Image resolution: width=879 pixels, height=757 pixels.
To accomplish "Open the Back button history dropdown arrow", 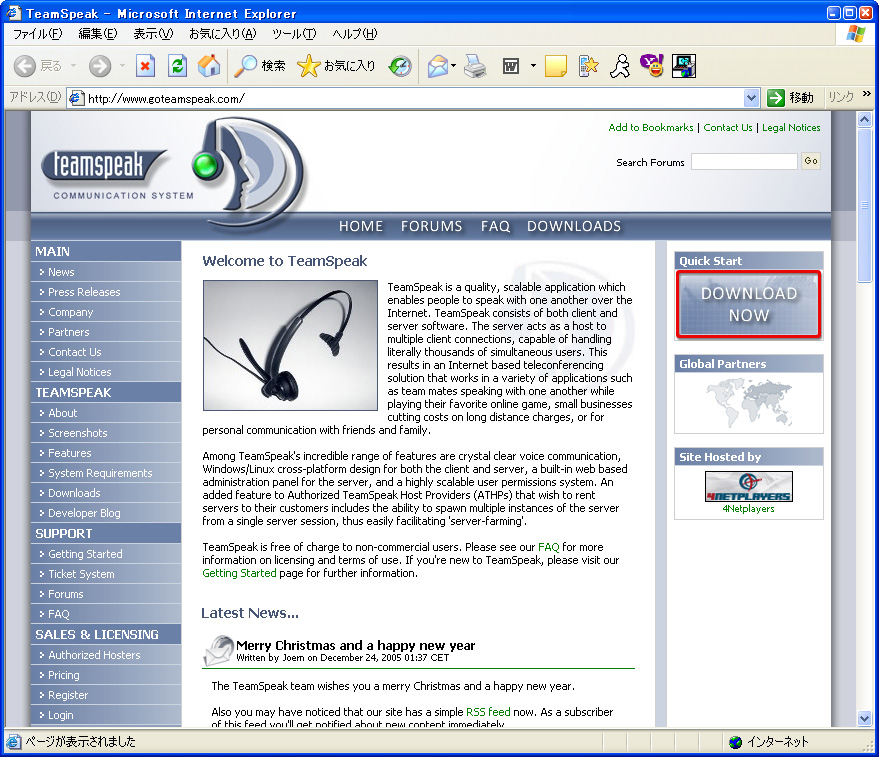I will click(73, 66).
